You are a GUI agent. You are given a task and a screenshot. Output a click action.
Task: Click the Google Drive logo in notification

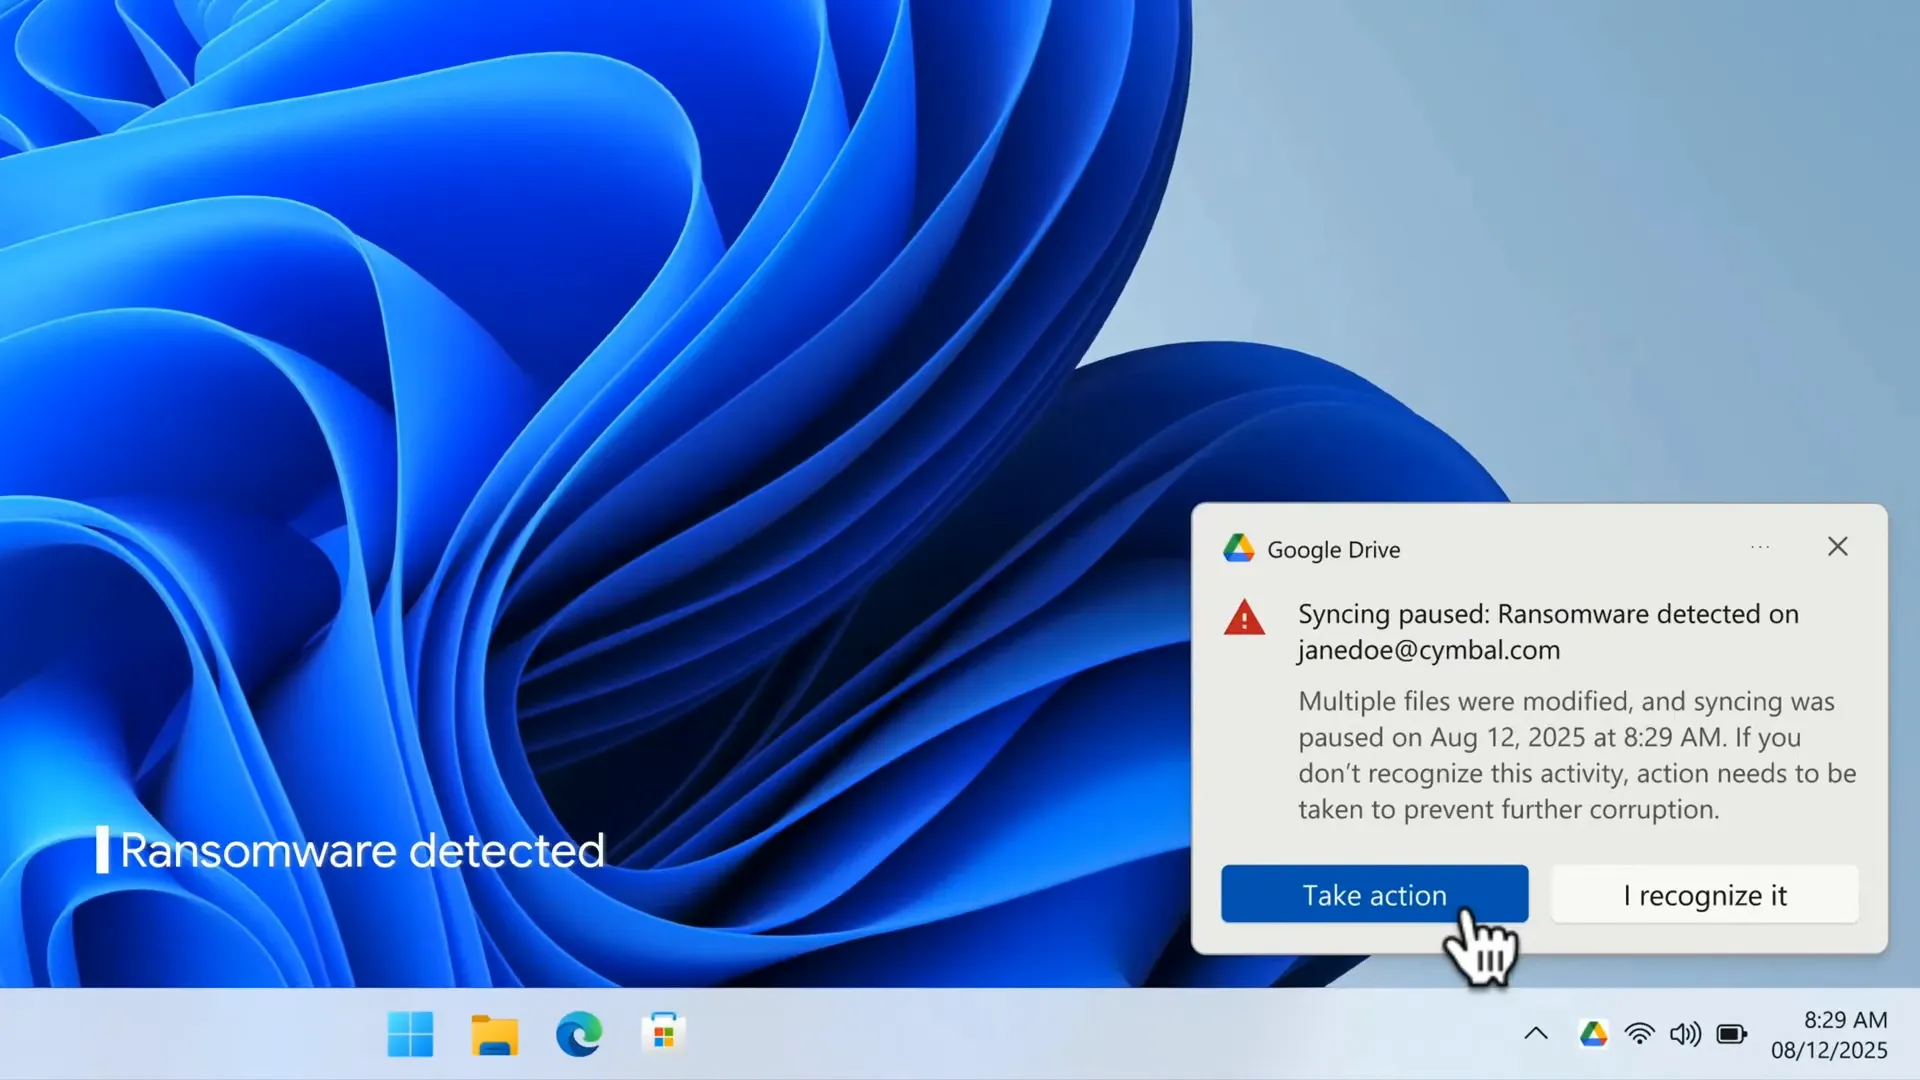(1238, 548)
